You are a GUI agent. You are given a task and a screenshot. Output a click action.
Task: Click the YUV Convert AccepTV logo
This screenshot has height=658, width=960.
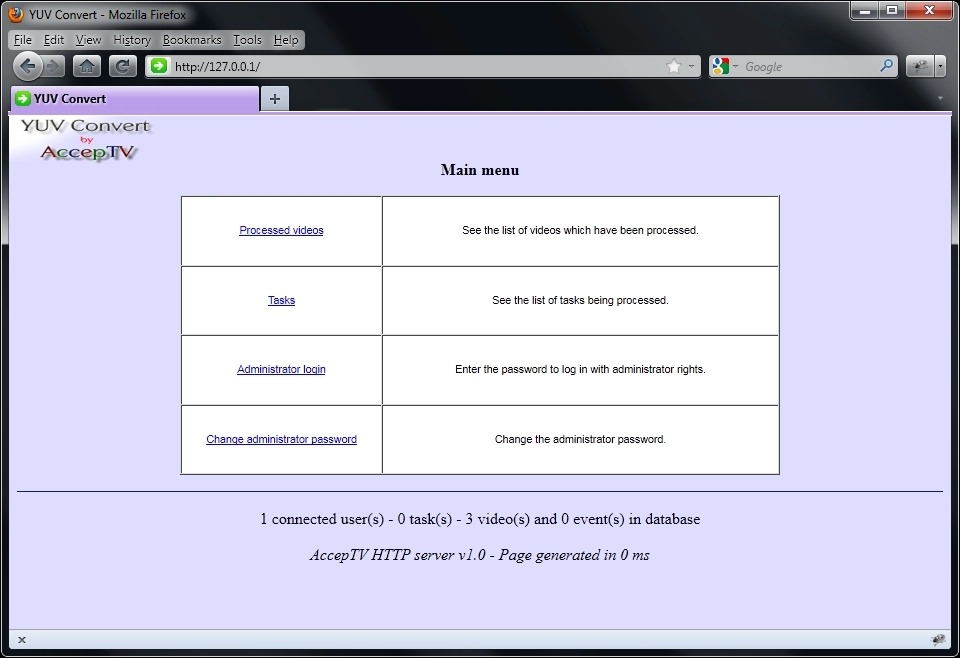(x=85, y=140)
